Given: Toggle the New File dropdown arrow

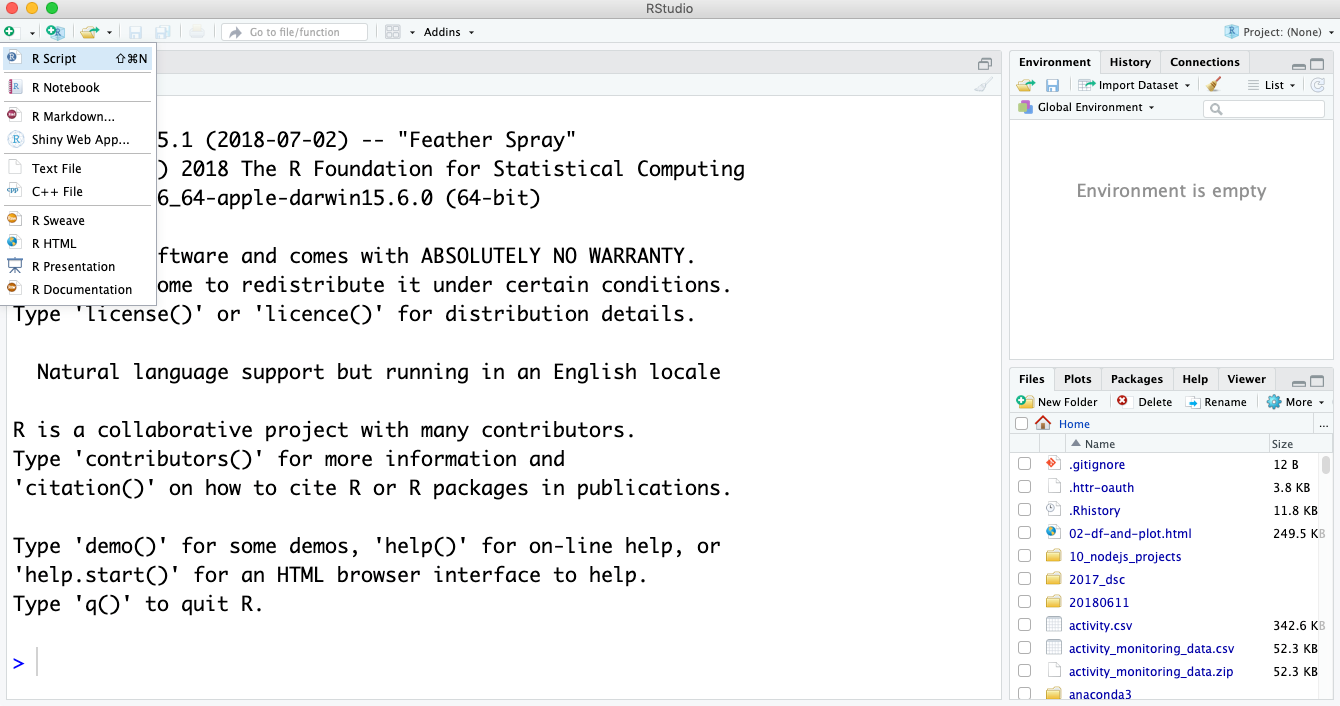Looking at the screenshot, I should click(31, 33).
